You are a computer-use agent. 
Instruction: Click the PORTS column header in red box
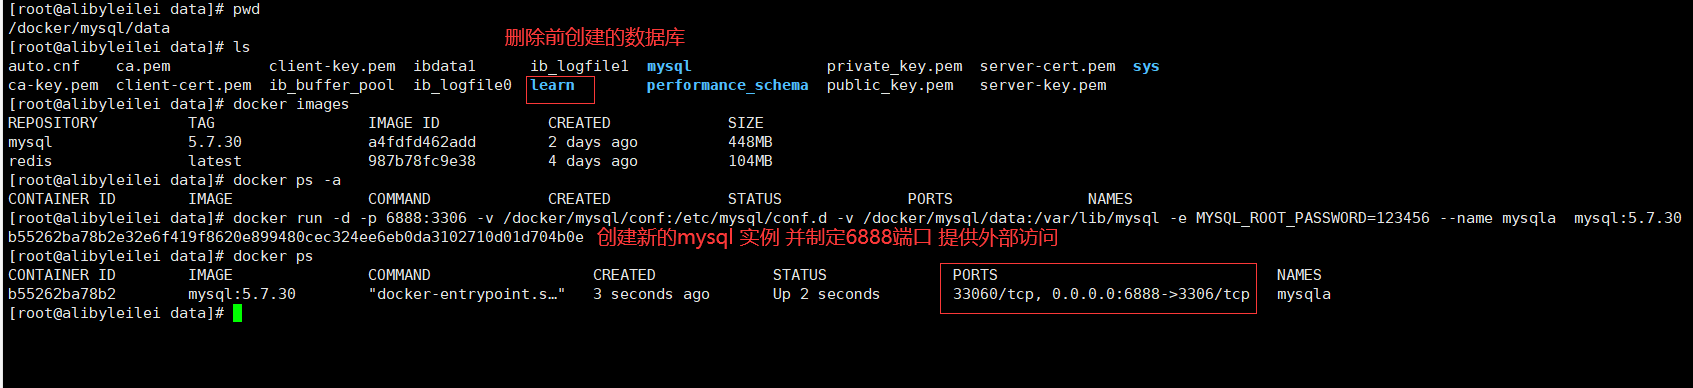(x=975, y=275)
